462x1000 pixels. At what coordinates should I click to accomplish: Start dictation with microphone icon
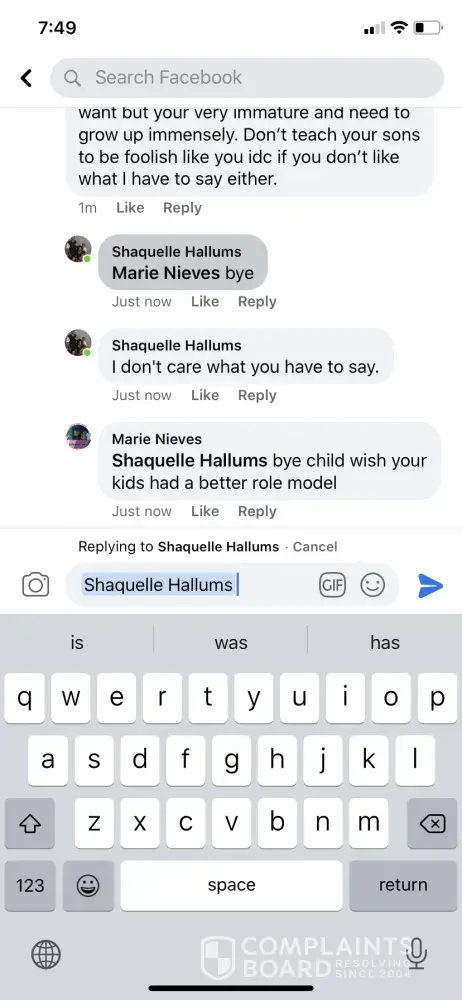417,954
